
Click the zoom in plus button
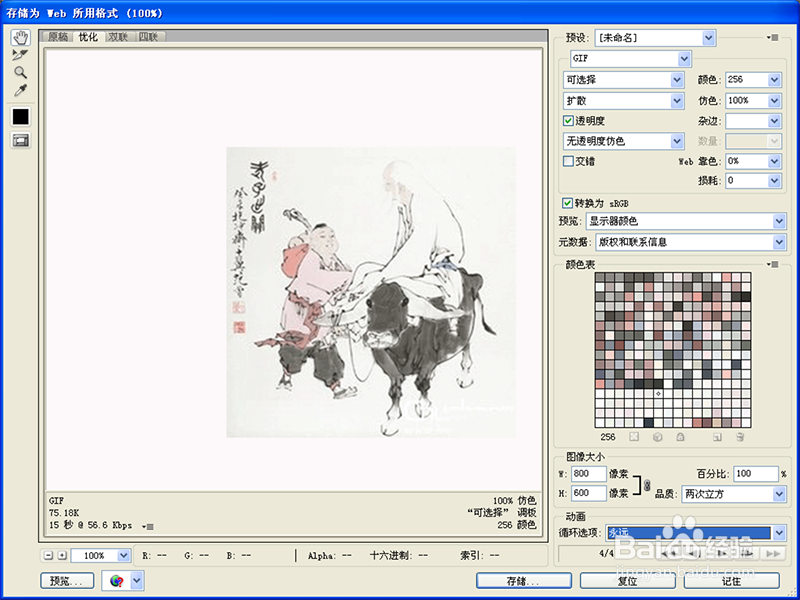pos(62,555)
